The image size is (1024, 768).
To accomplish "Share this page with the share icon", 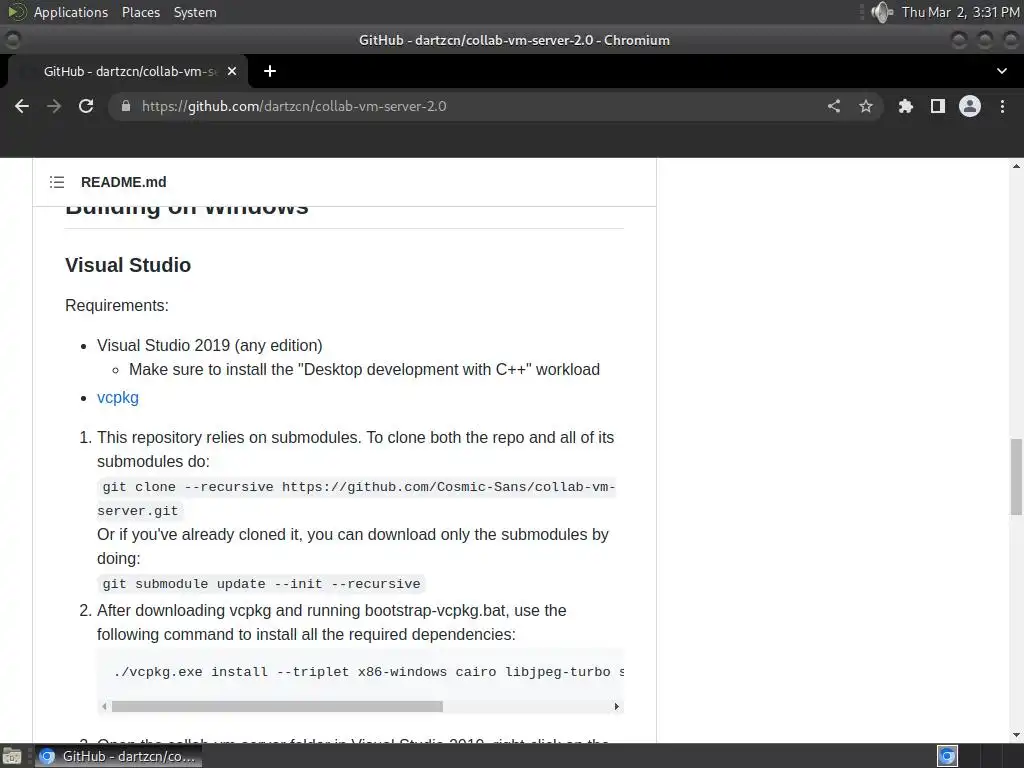I will (834, 106).
